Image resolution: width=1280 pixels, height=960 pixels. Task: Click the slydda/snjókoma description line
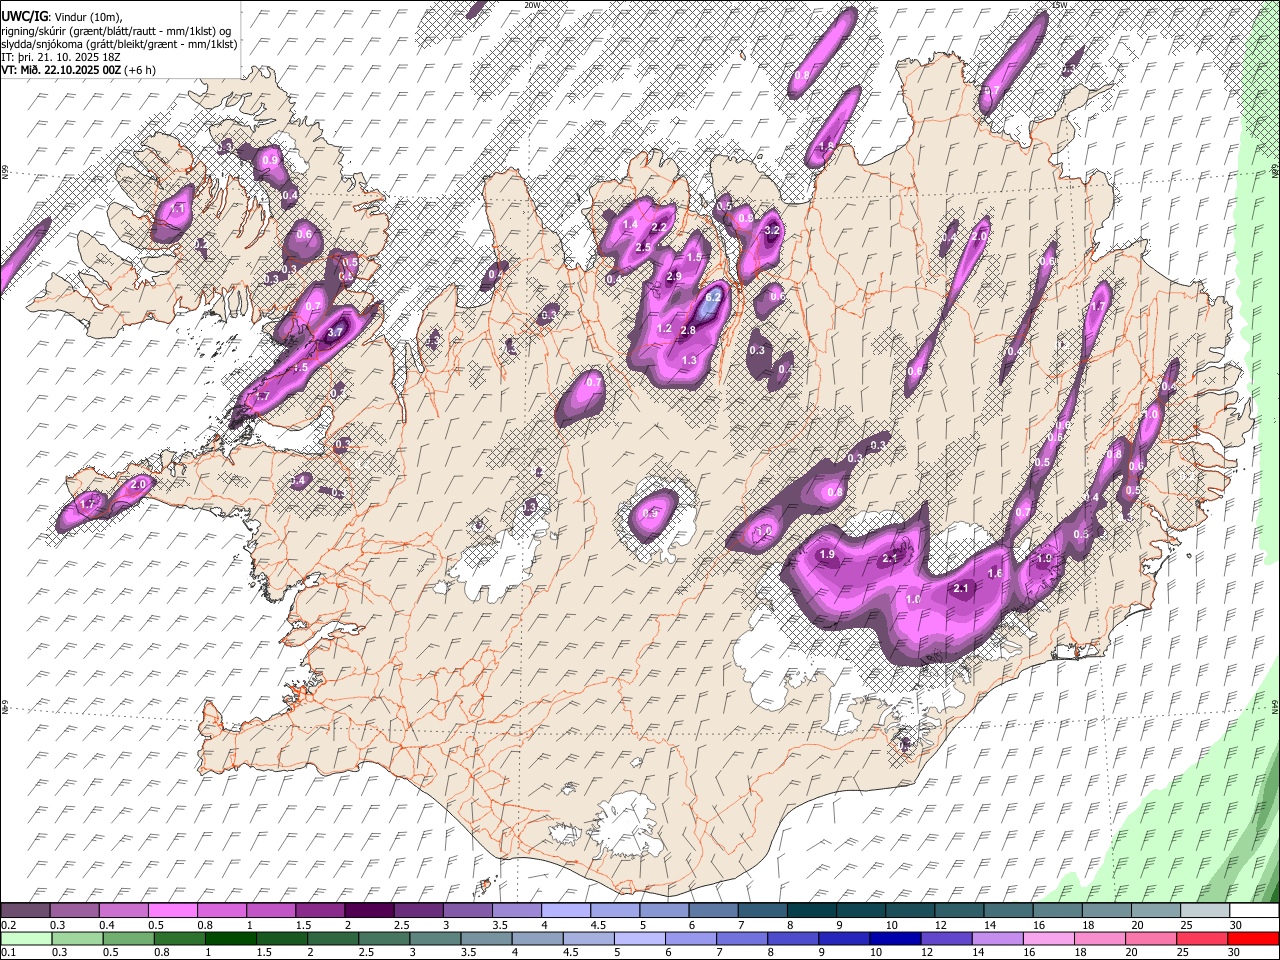coord(119,44)
